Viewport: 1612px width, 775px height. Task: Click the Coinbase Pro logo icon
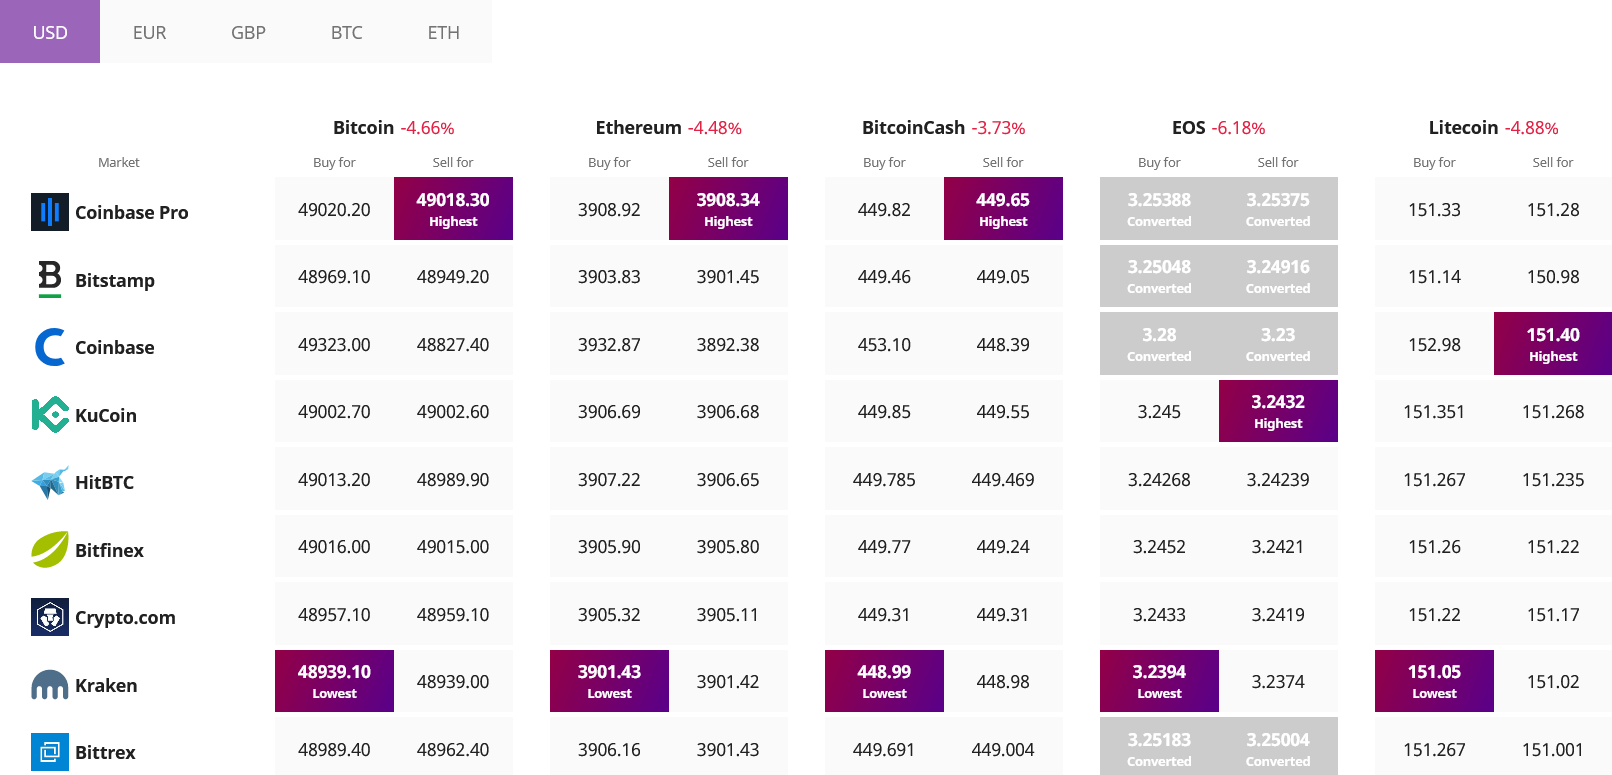(x=50, y=212)
